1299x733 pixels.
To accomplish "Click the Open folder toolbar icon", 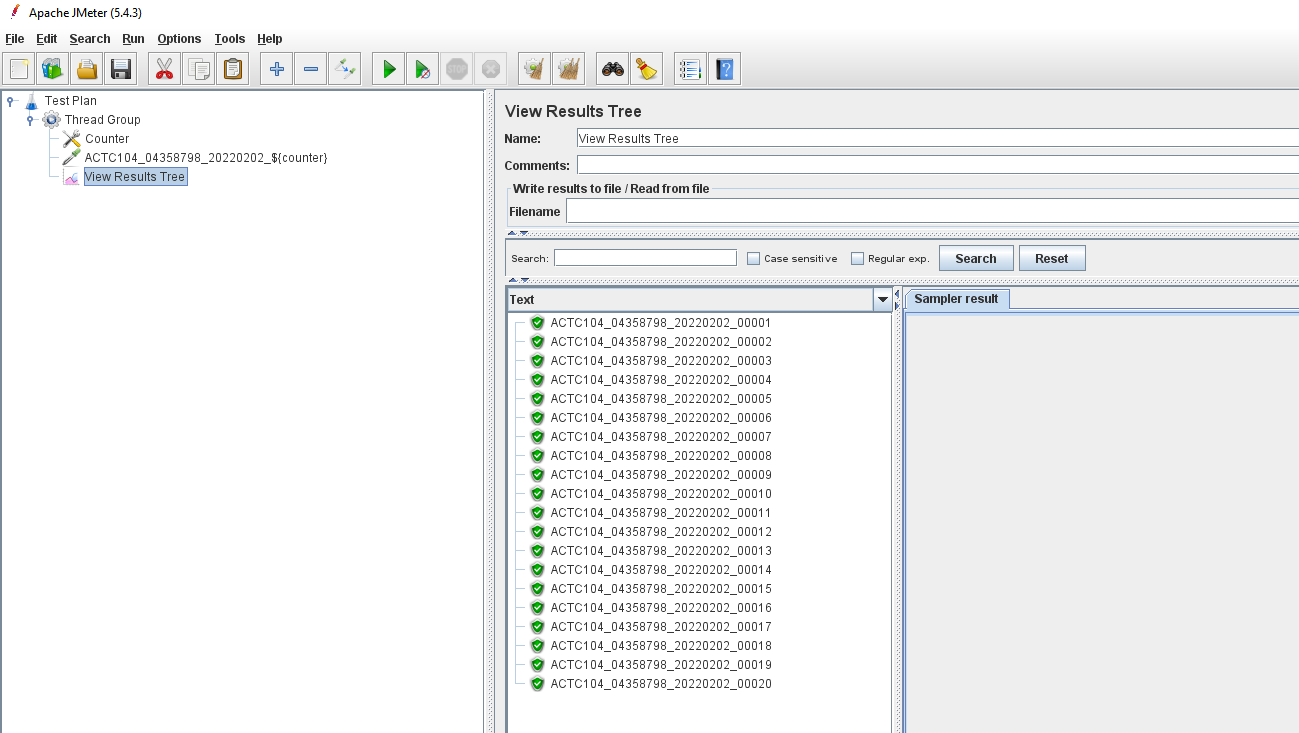I will (87, 69).
